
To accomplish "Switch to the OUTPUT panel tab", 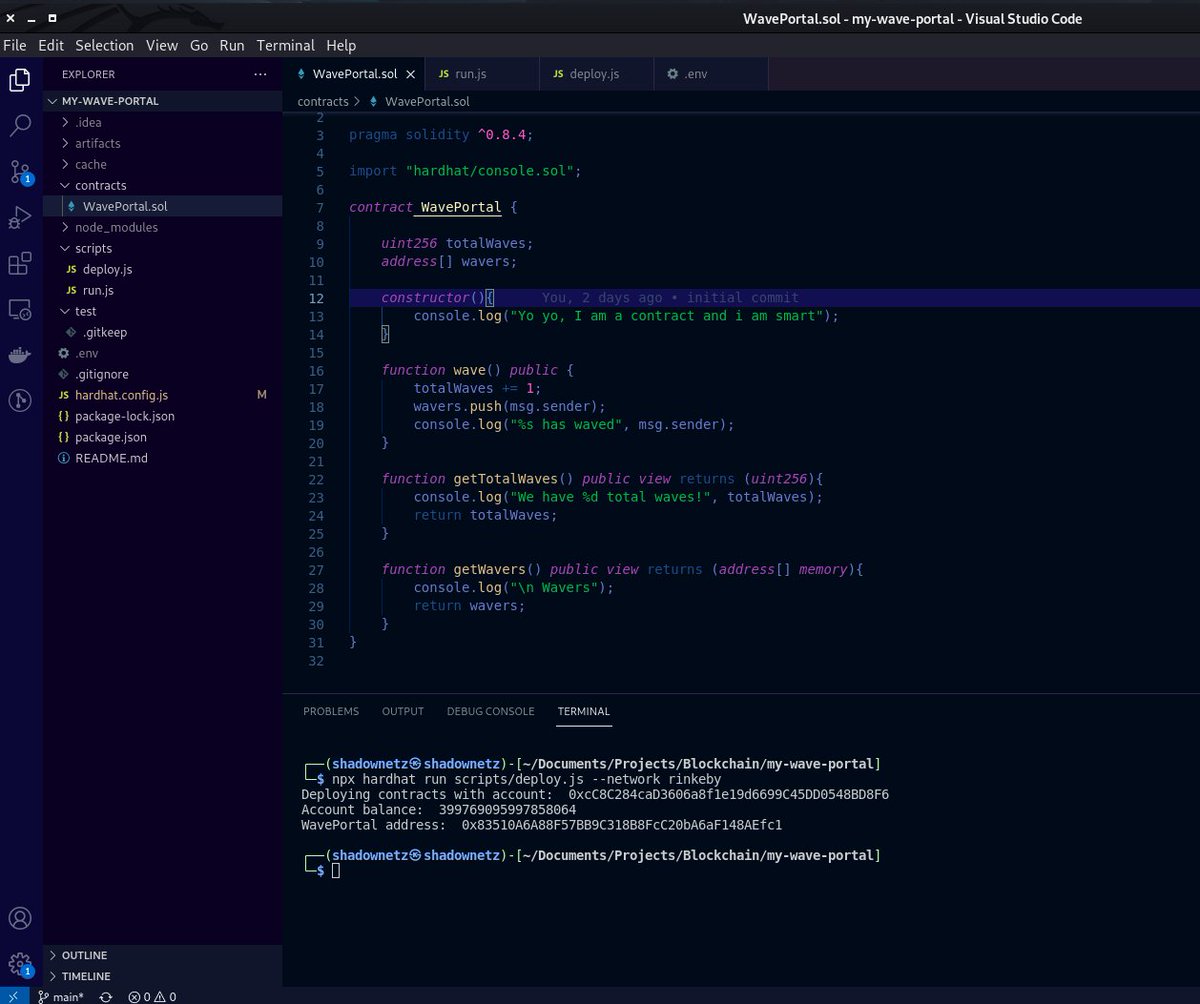I will 403,711.
